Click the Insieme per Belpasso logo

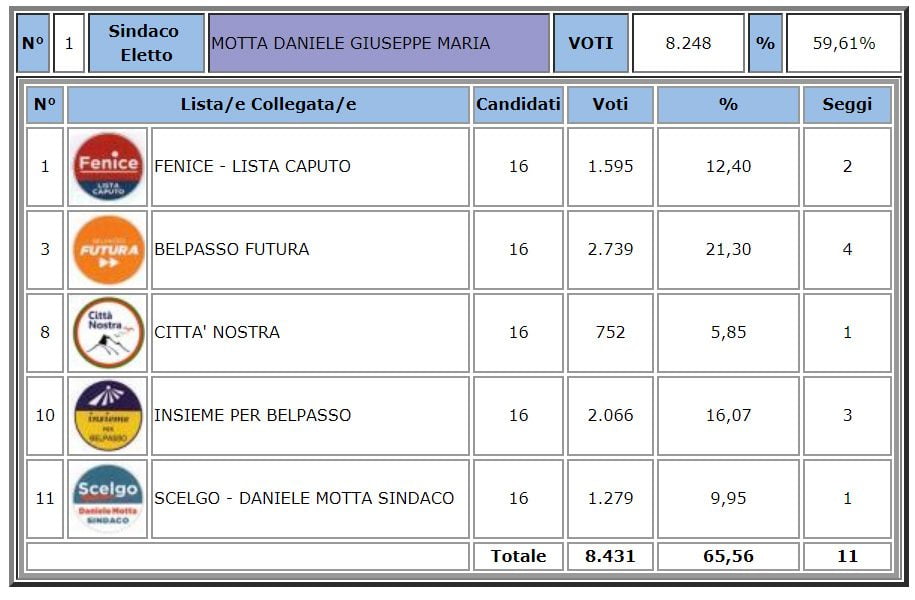point(108,415)
